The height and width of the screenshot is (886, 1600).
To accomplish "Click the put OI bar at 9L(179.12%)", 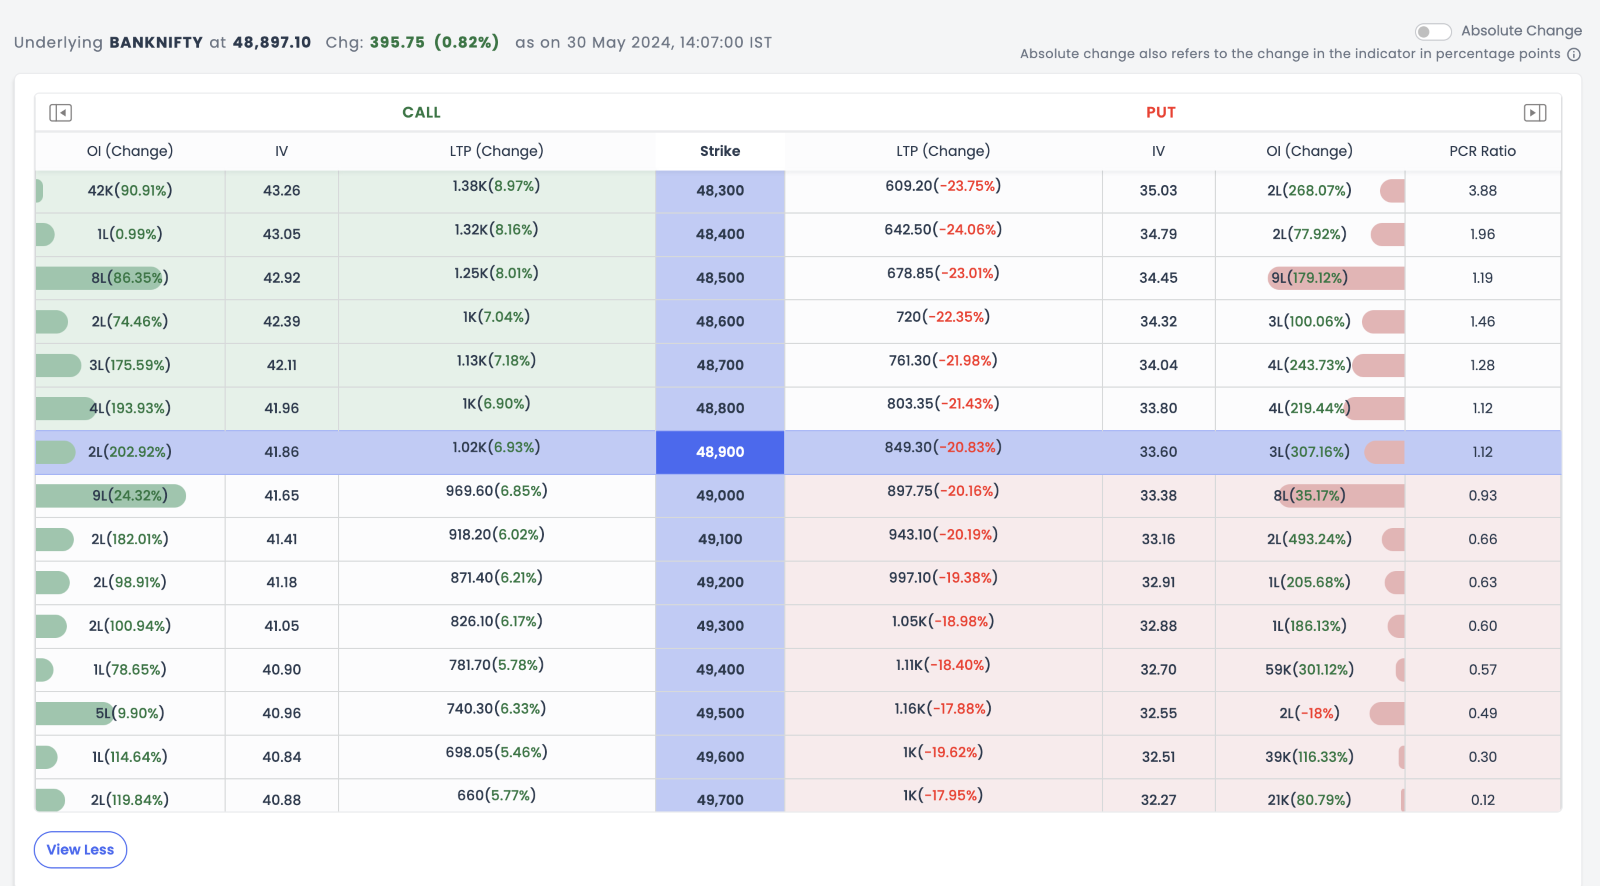I will click(1335, 278).
